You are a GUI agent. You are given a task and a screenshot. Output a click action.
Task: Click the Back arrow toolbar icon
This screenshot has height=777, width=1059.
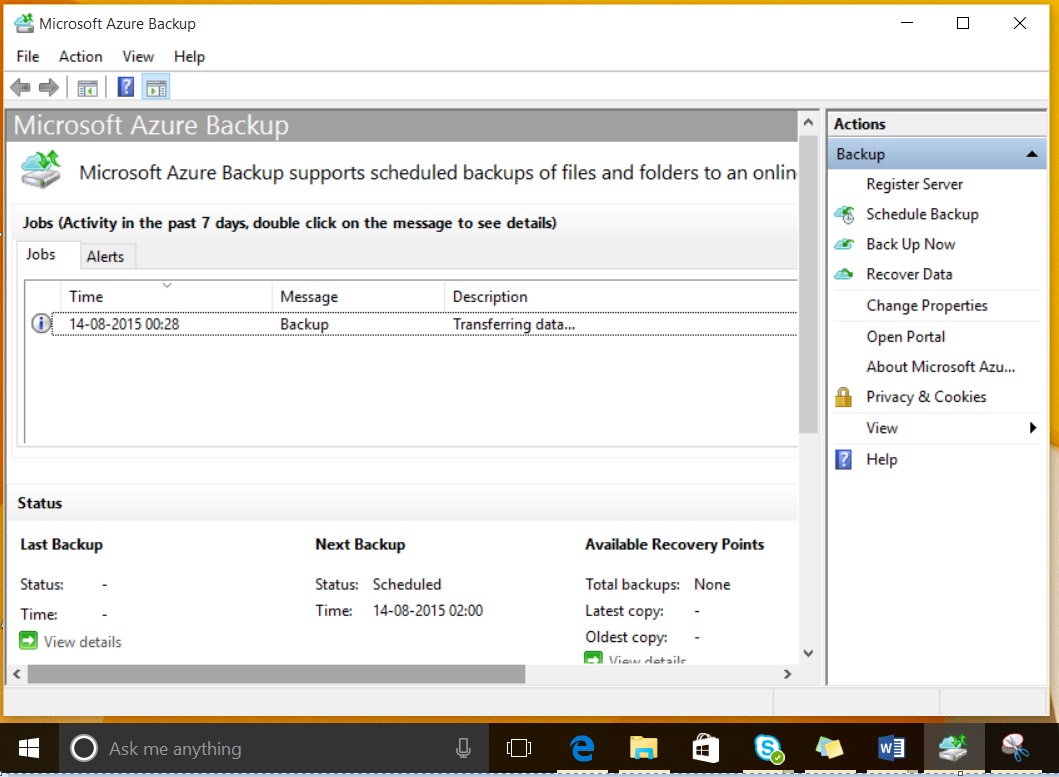20,87
